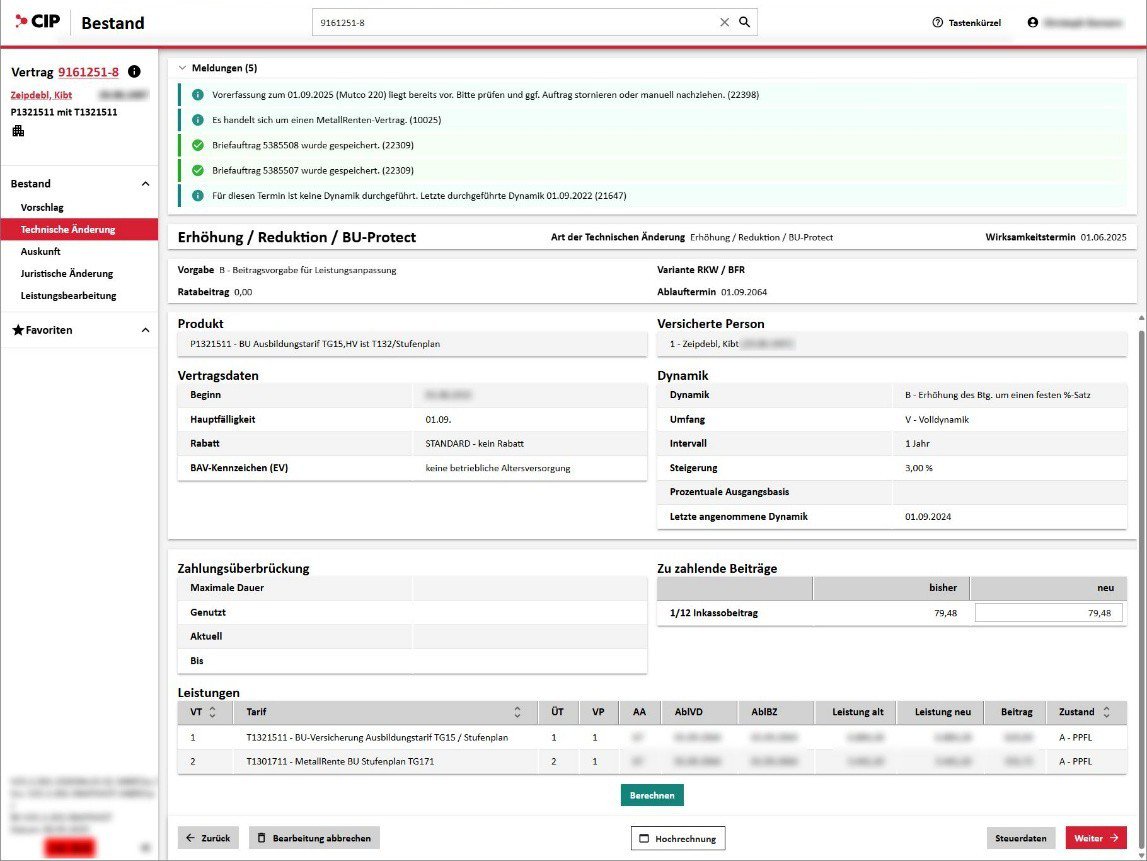
Task: Clear the search field with the X icon
Action: click(724, 22)
